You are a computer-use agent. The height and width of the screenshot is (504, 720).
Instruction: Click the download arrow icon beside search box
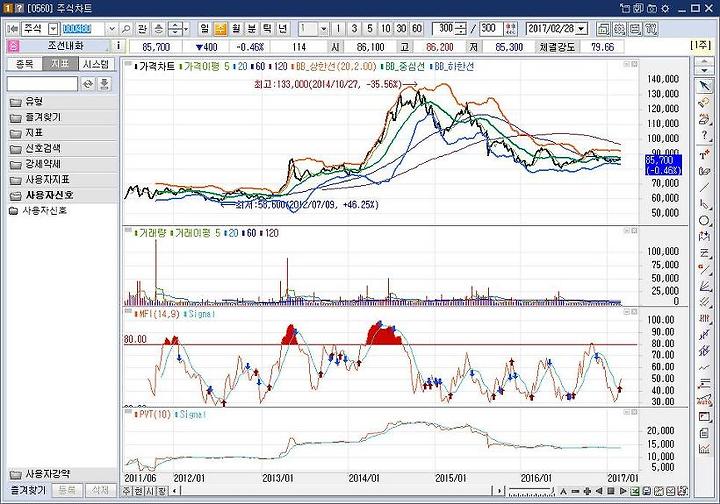coord(104,84)
